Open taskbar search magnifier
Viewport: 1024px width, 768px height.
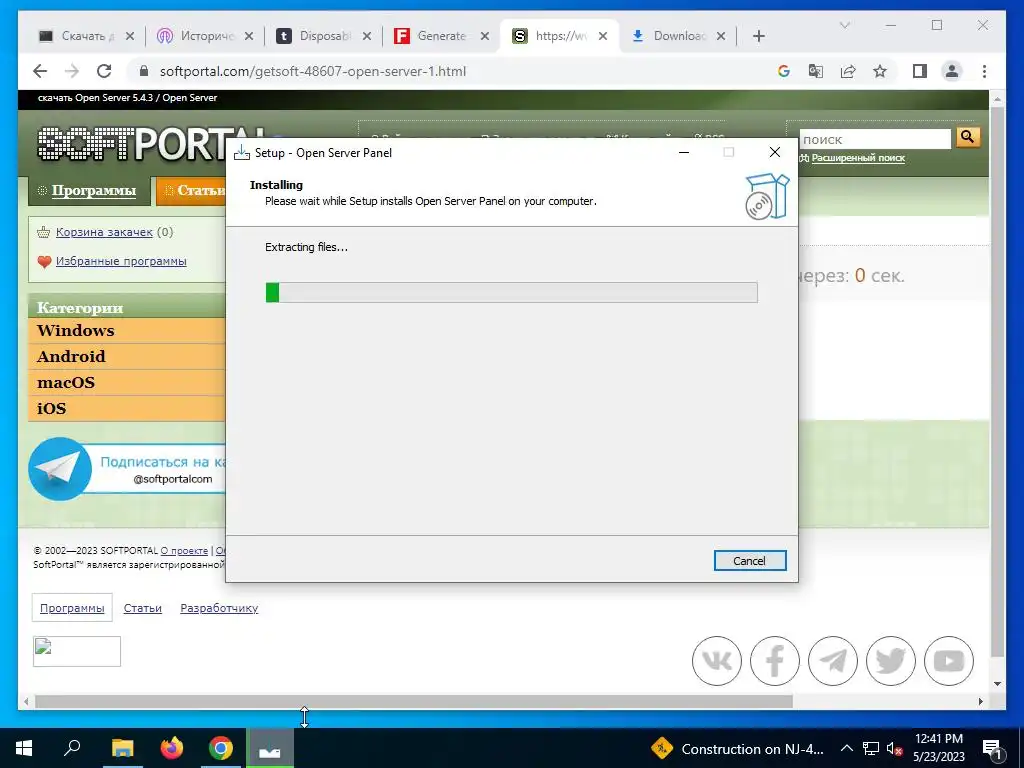[72, 748]
